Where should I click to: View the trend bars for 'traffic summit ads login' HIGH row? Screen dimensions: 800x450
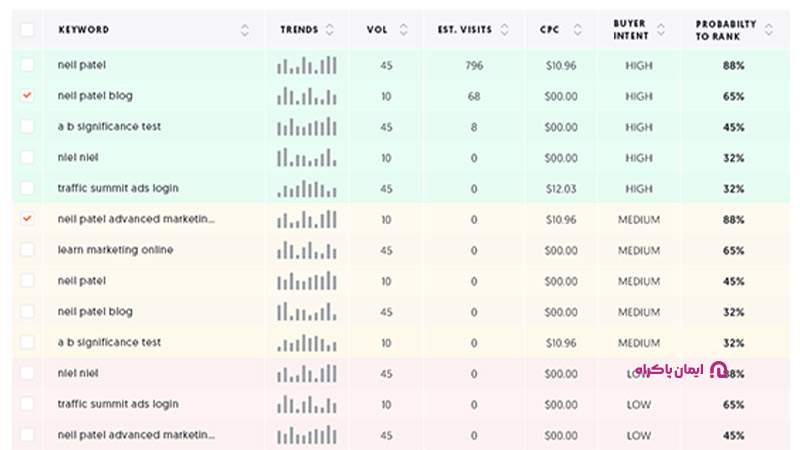(307, 188)
